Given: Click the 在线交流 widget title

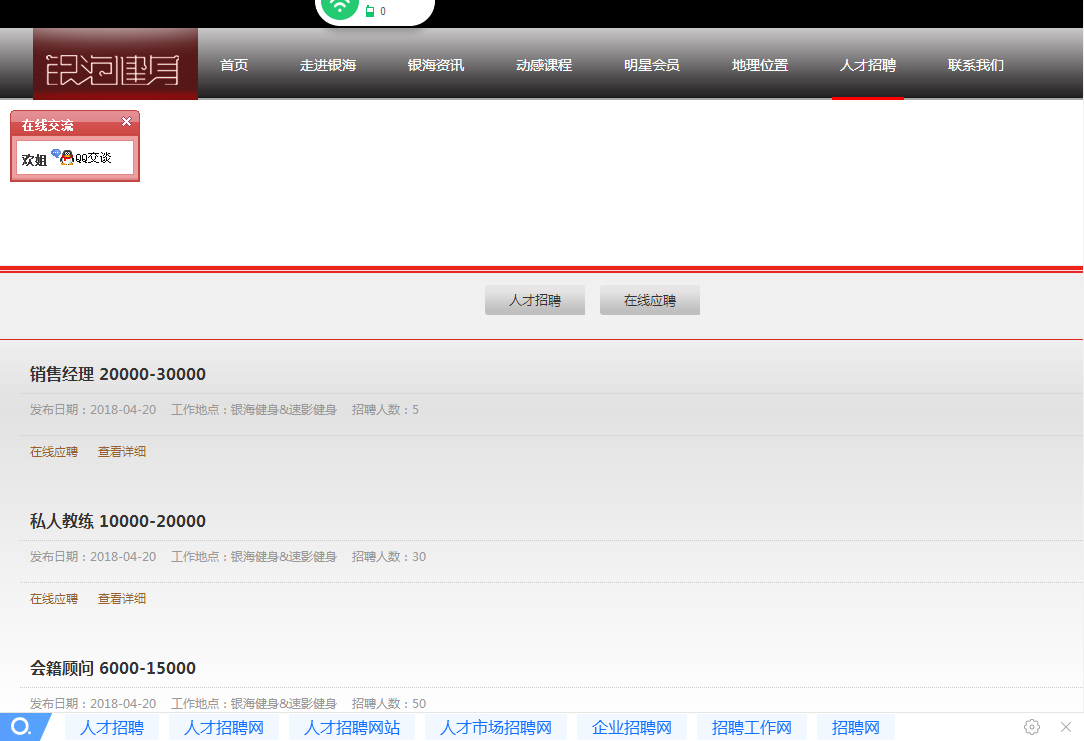Looking at the screenshot, I should [x=47, y=125].
